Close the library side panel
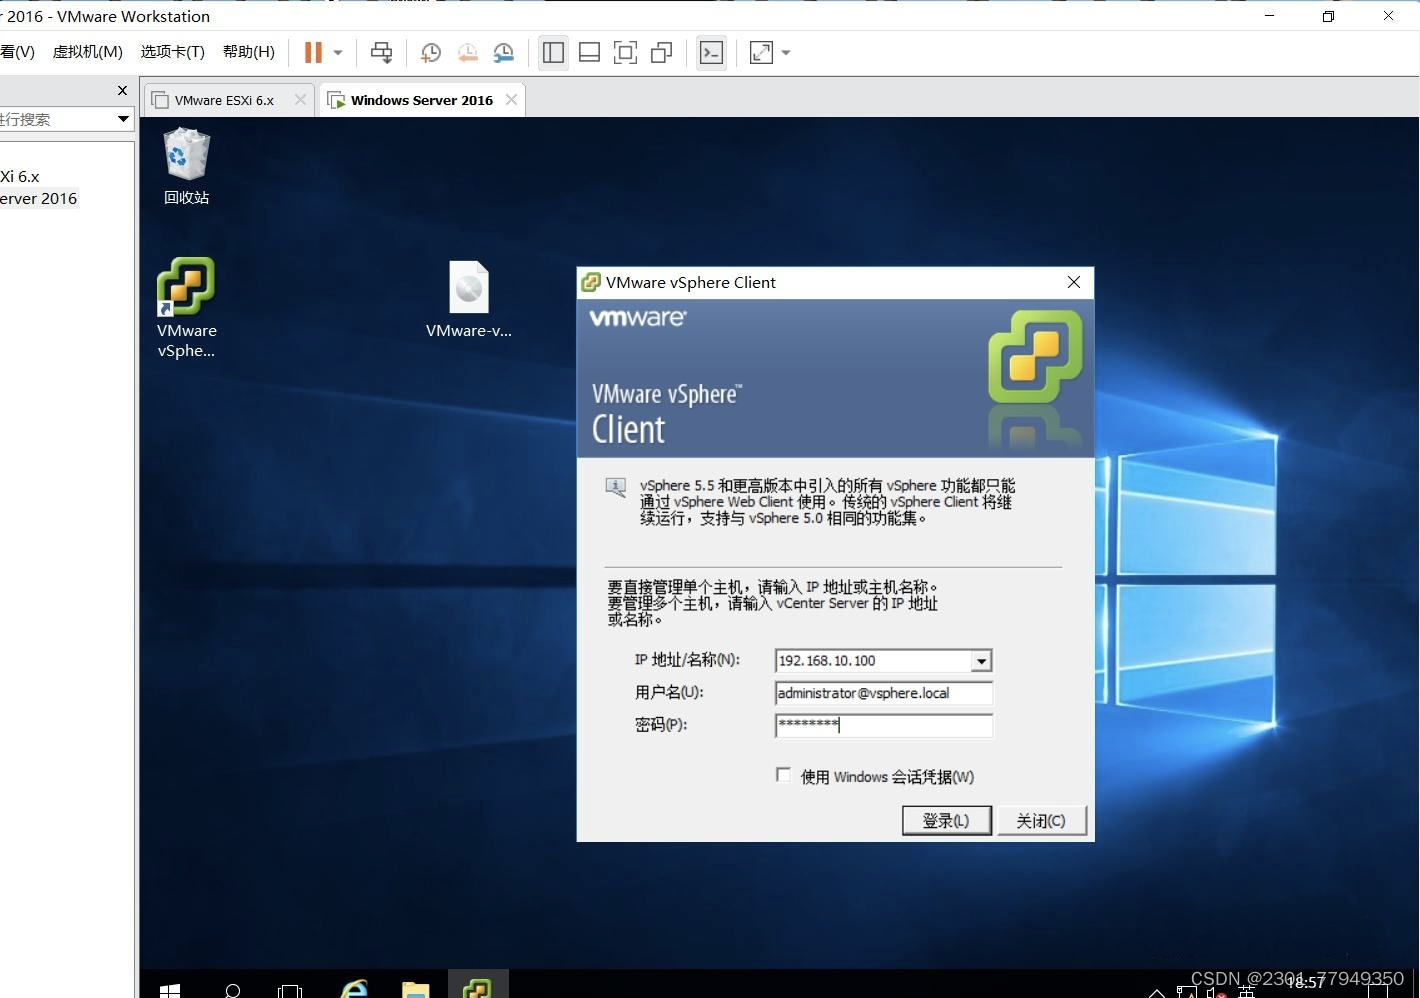1420x998 pixels. coord(122,91)
